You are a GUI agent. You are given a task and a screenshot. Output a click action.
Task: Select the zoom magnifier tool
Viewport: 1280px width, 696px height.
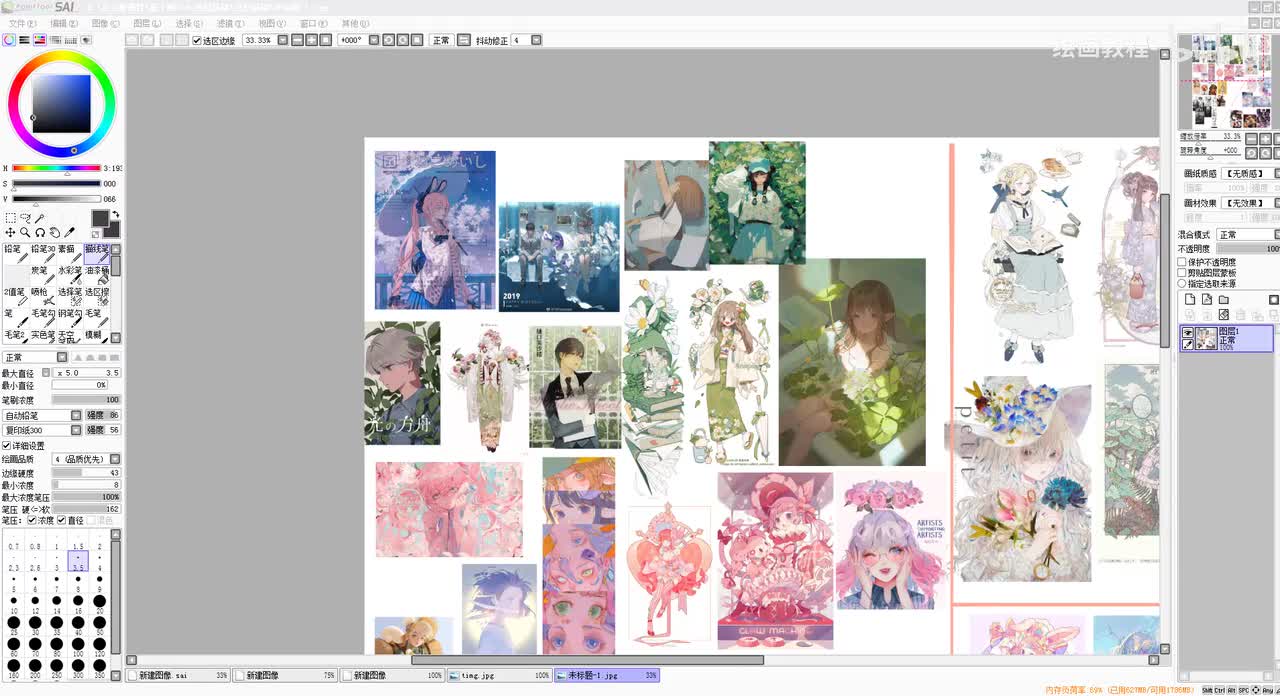(x=25, y=232)
